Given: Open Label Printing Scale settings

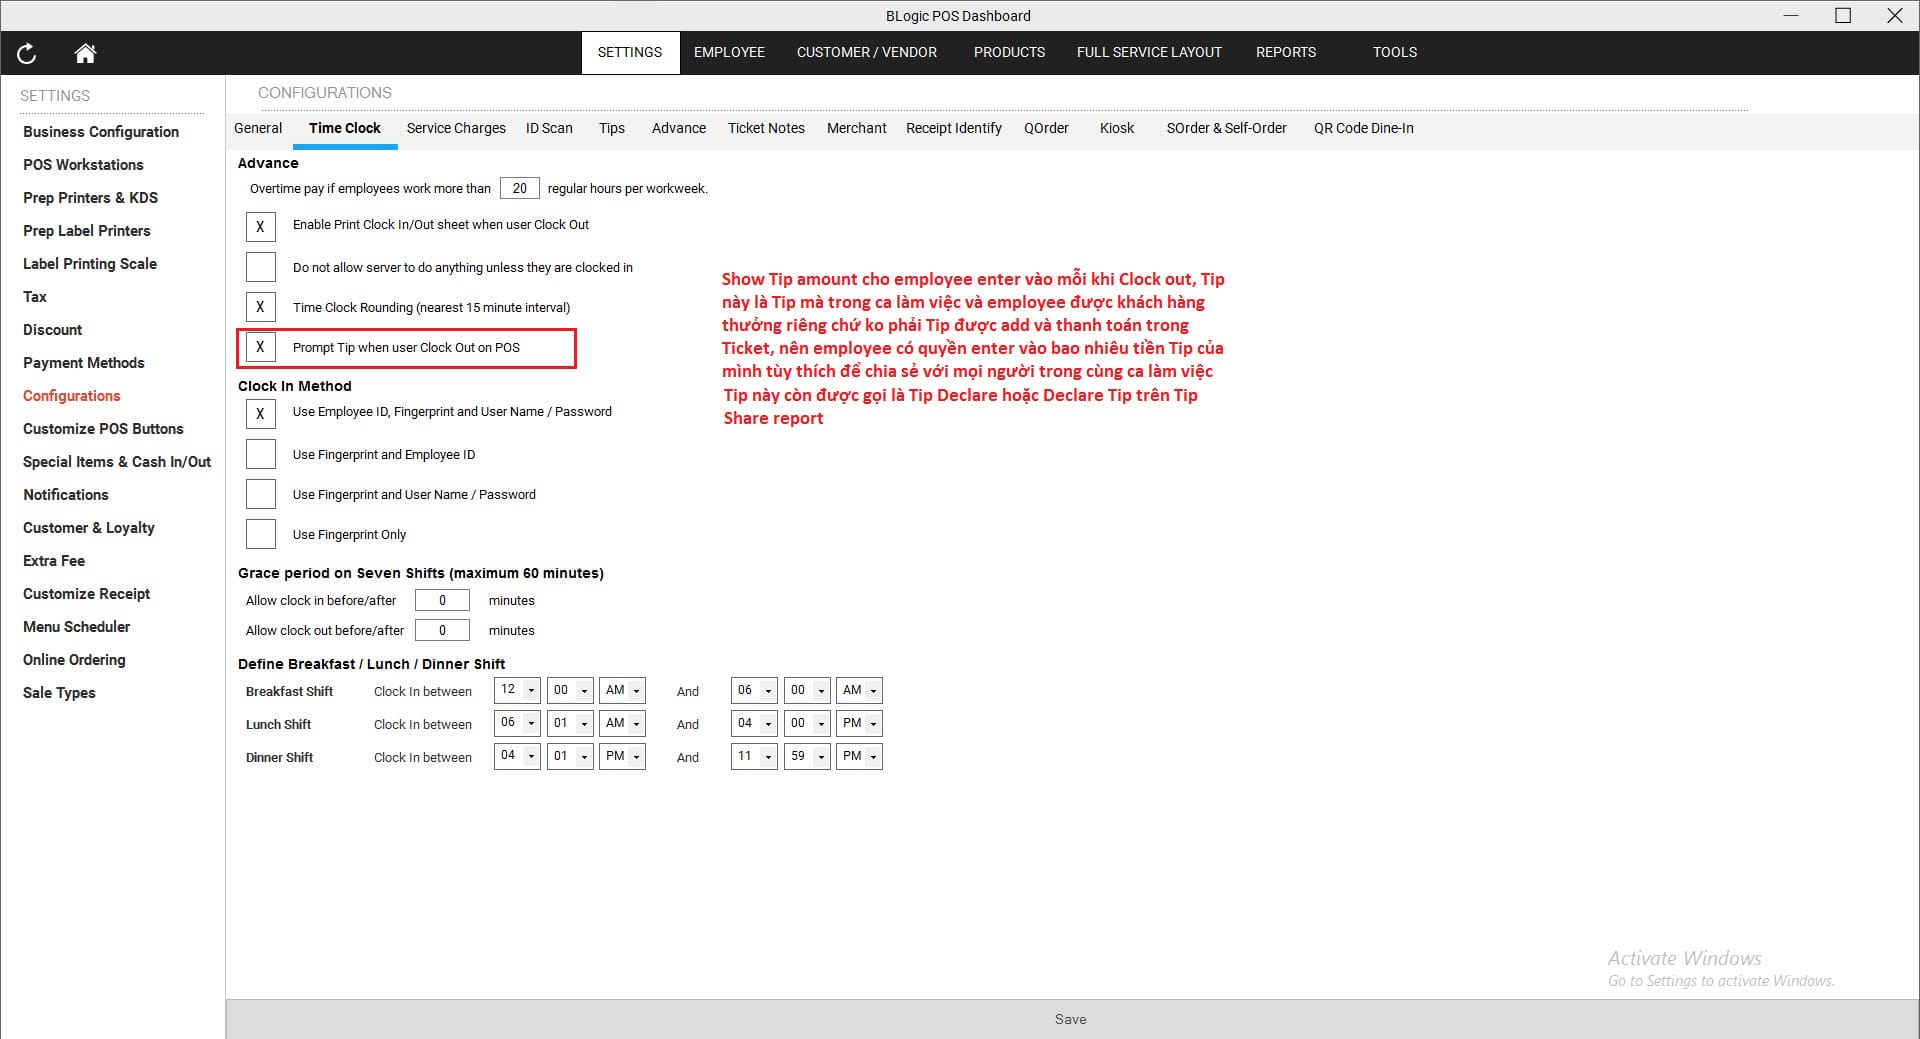Looking at the screenshot, I should [89, 263].
